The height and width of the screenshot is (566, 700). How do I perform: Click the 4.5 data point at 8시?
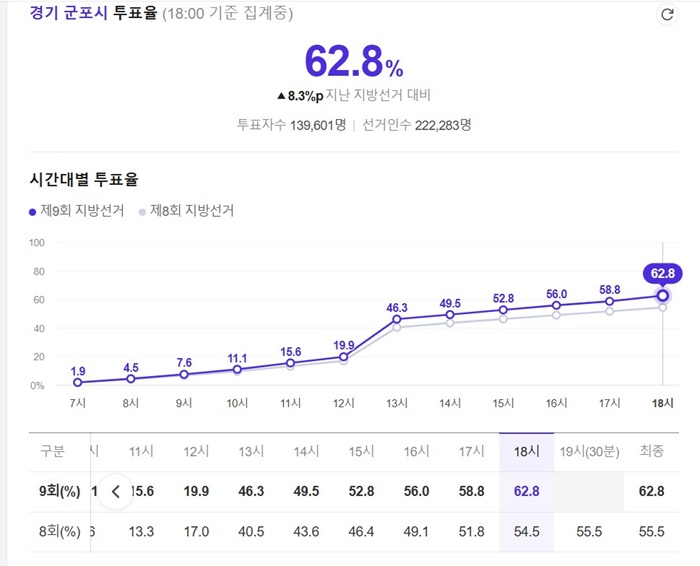click(131, 379)
